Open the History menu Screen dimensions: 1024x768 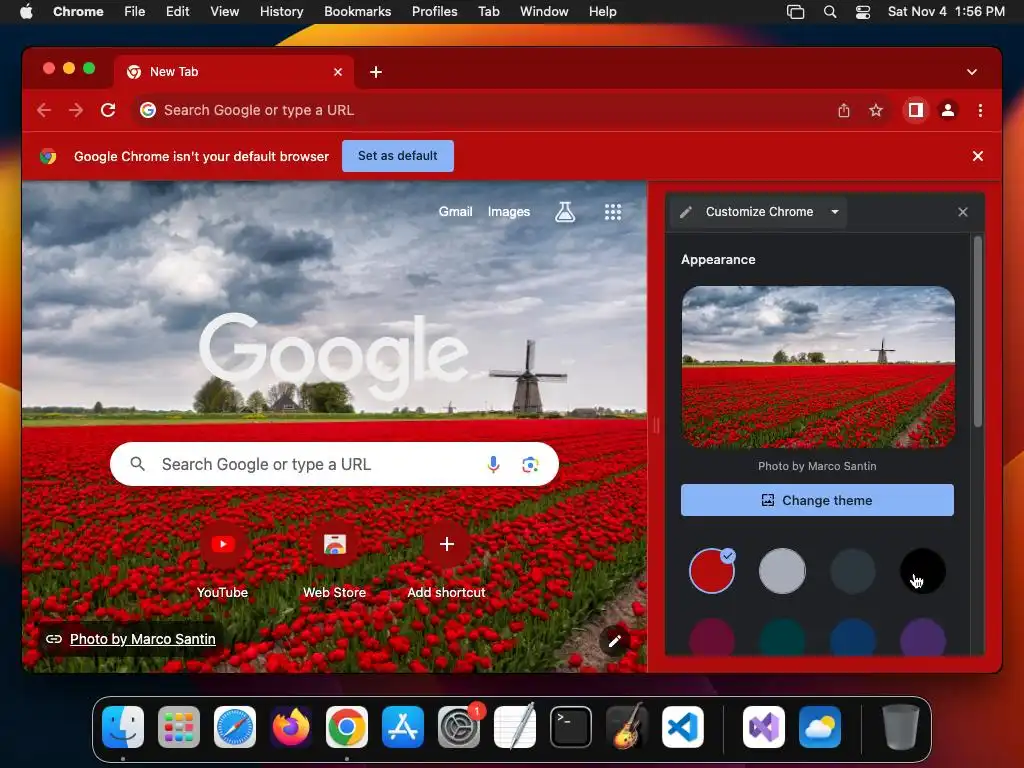(281, 11)
